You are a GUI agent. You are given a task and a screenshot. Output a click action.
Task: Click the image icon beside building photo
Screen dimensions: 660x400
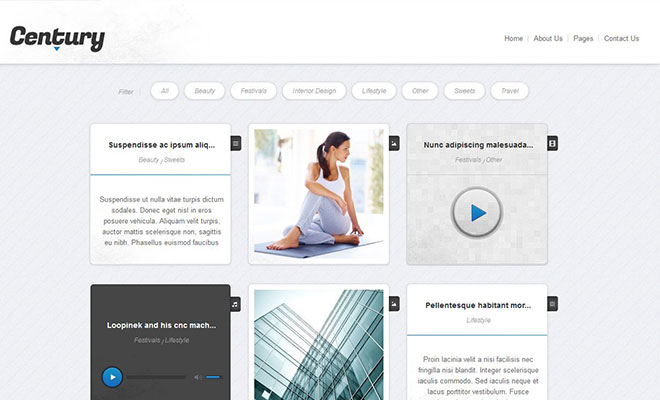(394, 304)
